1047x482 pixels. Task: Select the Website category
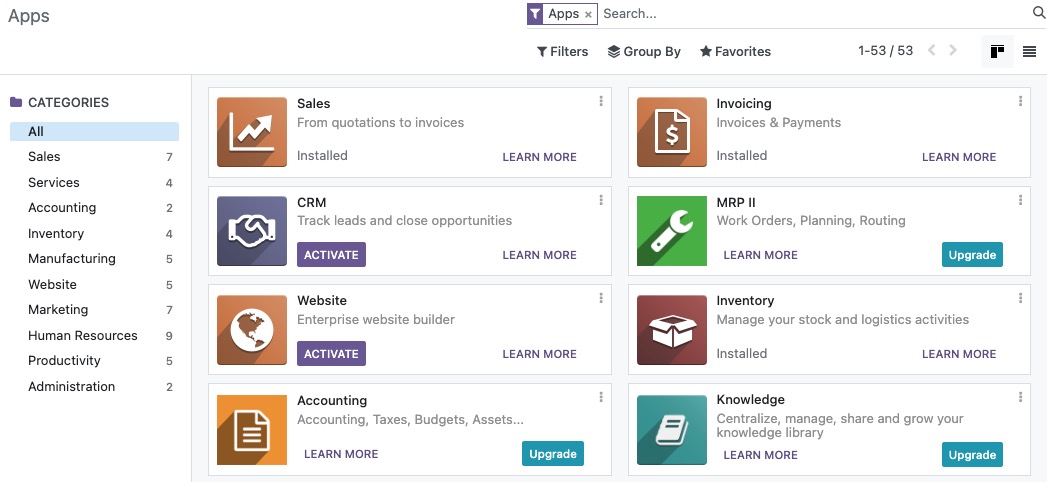point(94,284)
